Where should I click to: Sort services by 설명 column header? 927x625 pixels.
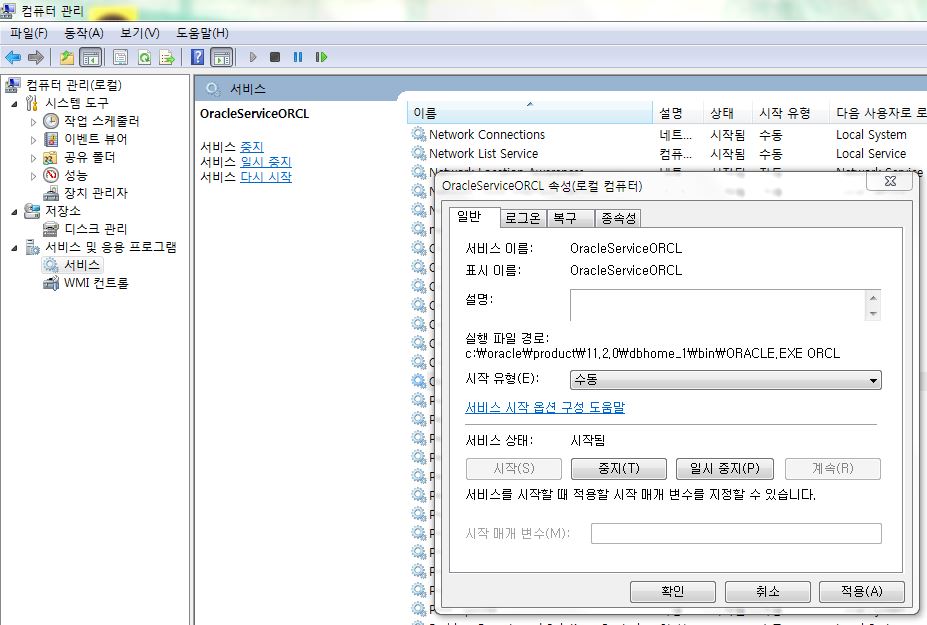pyautogui.click(x=678, y=113)
